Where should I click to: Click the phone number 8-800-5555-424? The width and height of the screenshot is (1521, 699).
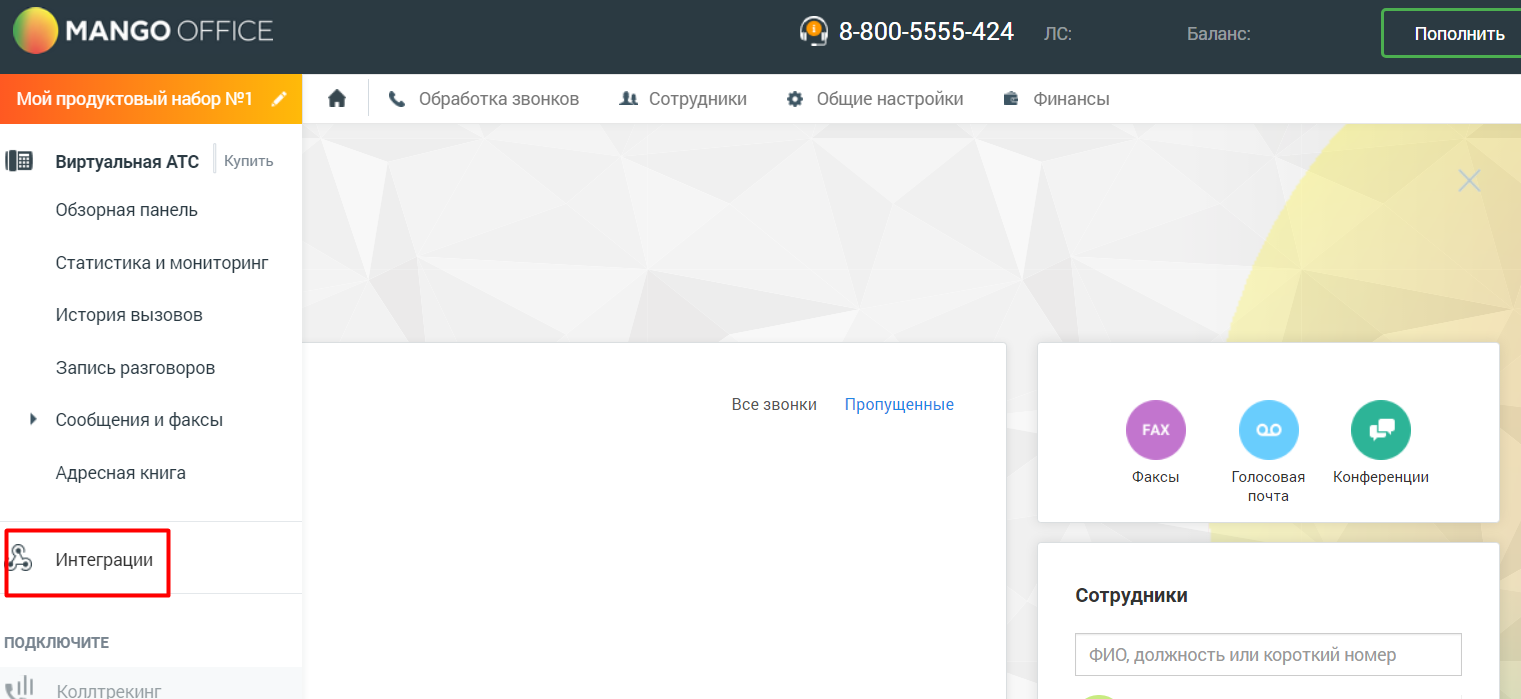click(926, 32)
